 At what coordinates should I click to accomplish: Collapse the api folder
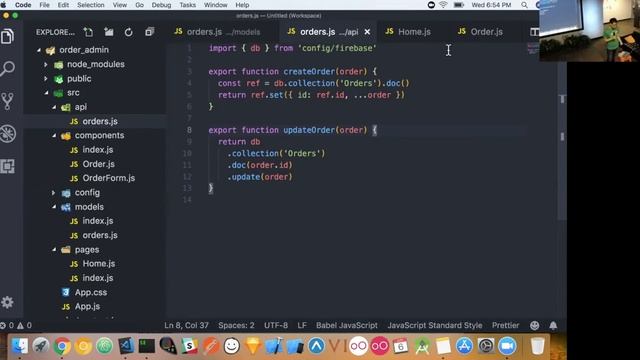pos(54,107)
